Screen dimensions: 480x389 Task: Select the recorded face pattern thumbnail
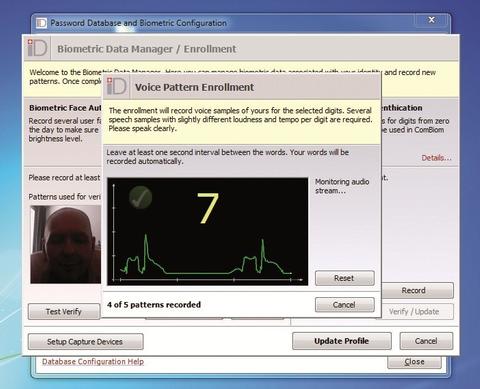click(66, 244)
